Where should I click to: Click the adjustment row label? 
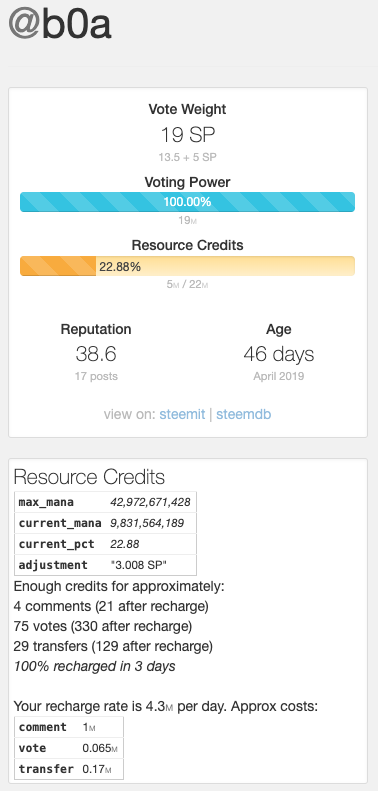click(x=53, y=565)
